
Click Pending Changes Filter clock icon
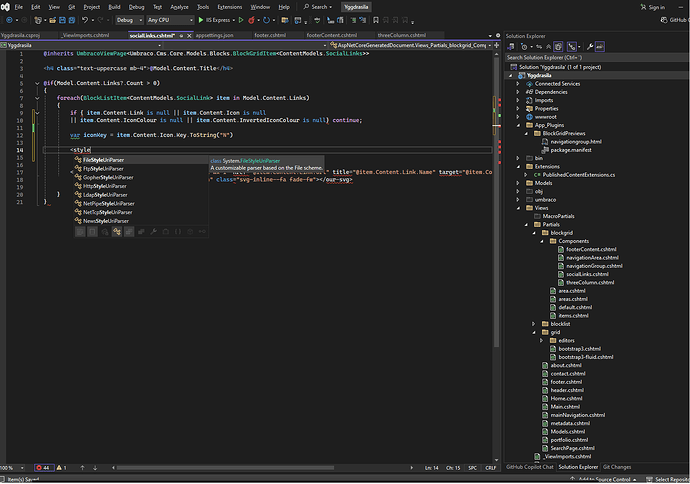point(524,47)
